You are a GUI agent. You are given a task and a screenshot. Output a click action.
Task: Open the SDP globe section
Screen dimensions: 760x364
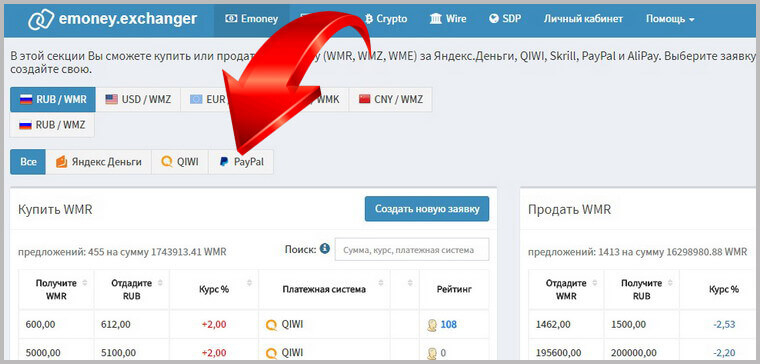point(505,19)
